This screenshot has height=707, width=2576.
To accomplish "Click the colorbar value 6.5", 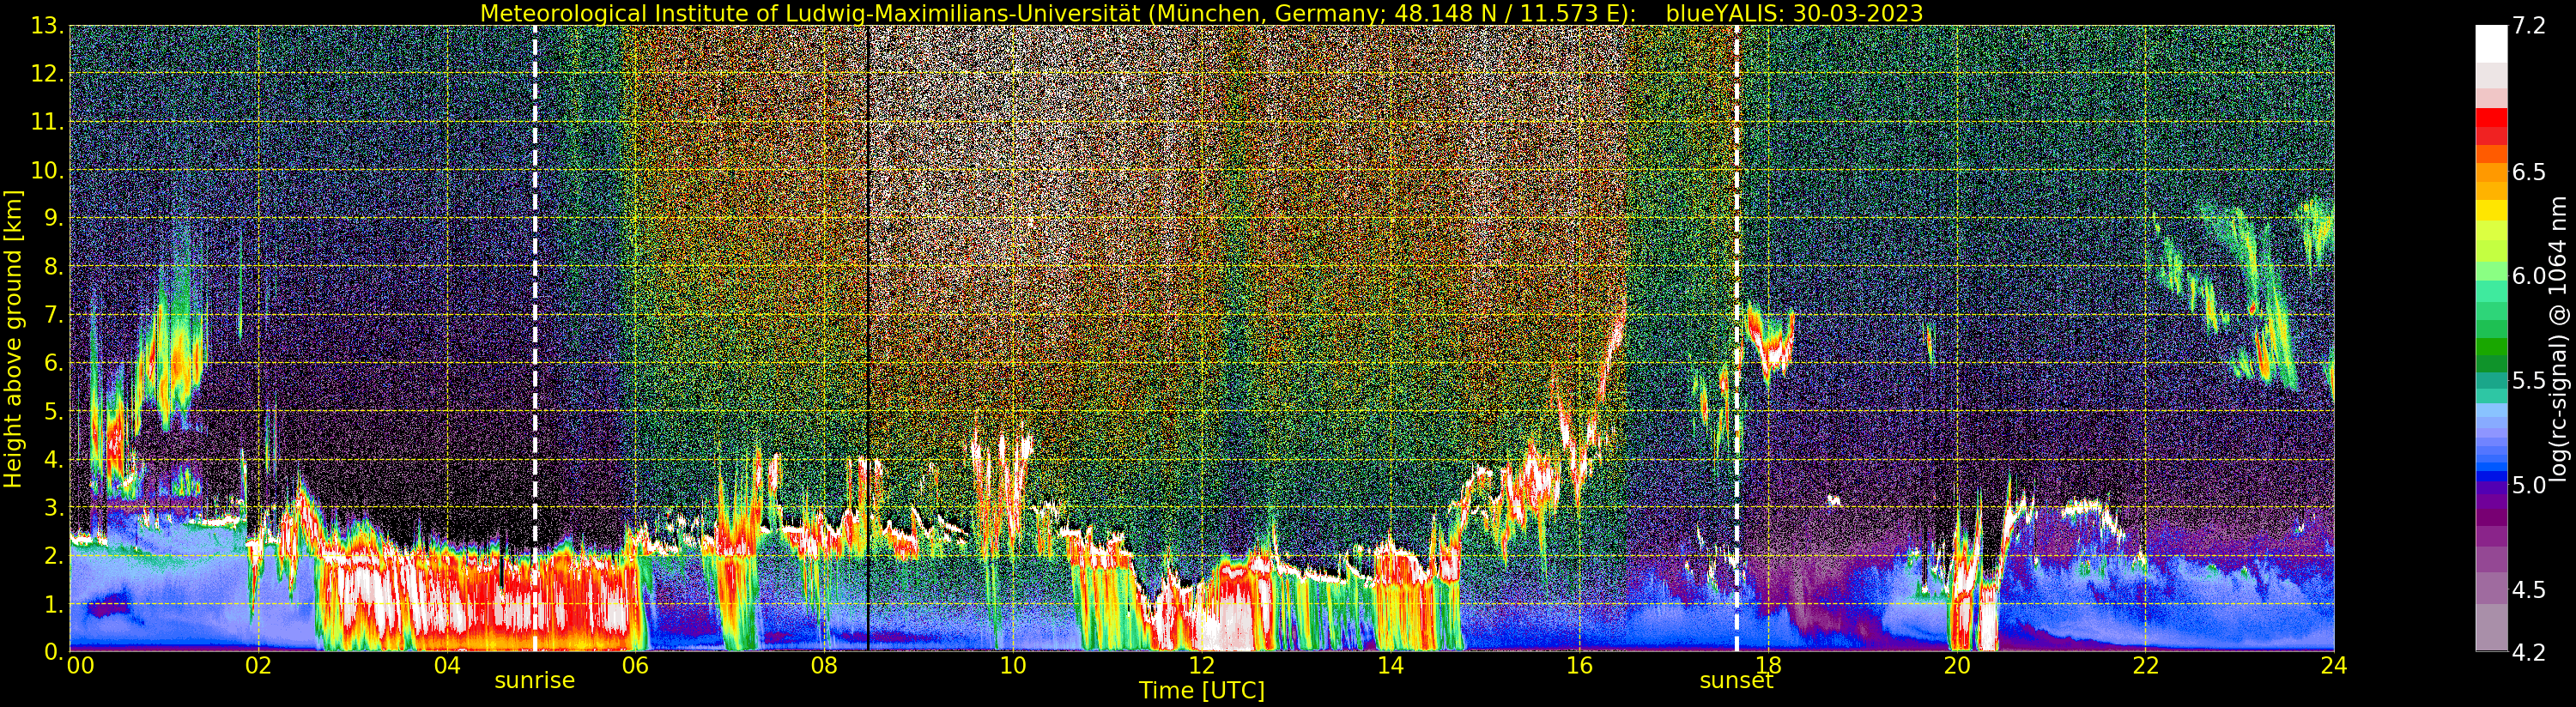I will [2529, 172].
